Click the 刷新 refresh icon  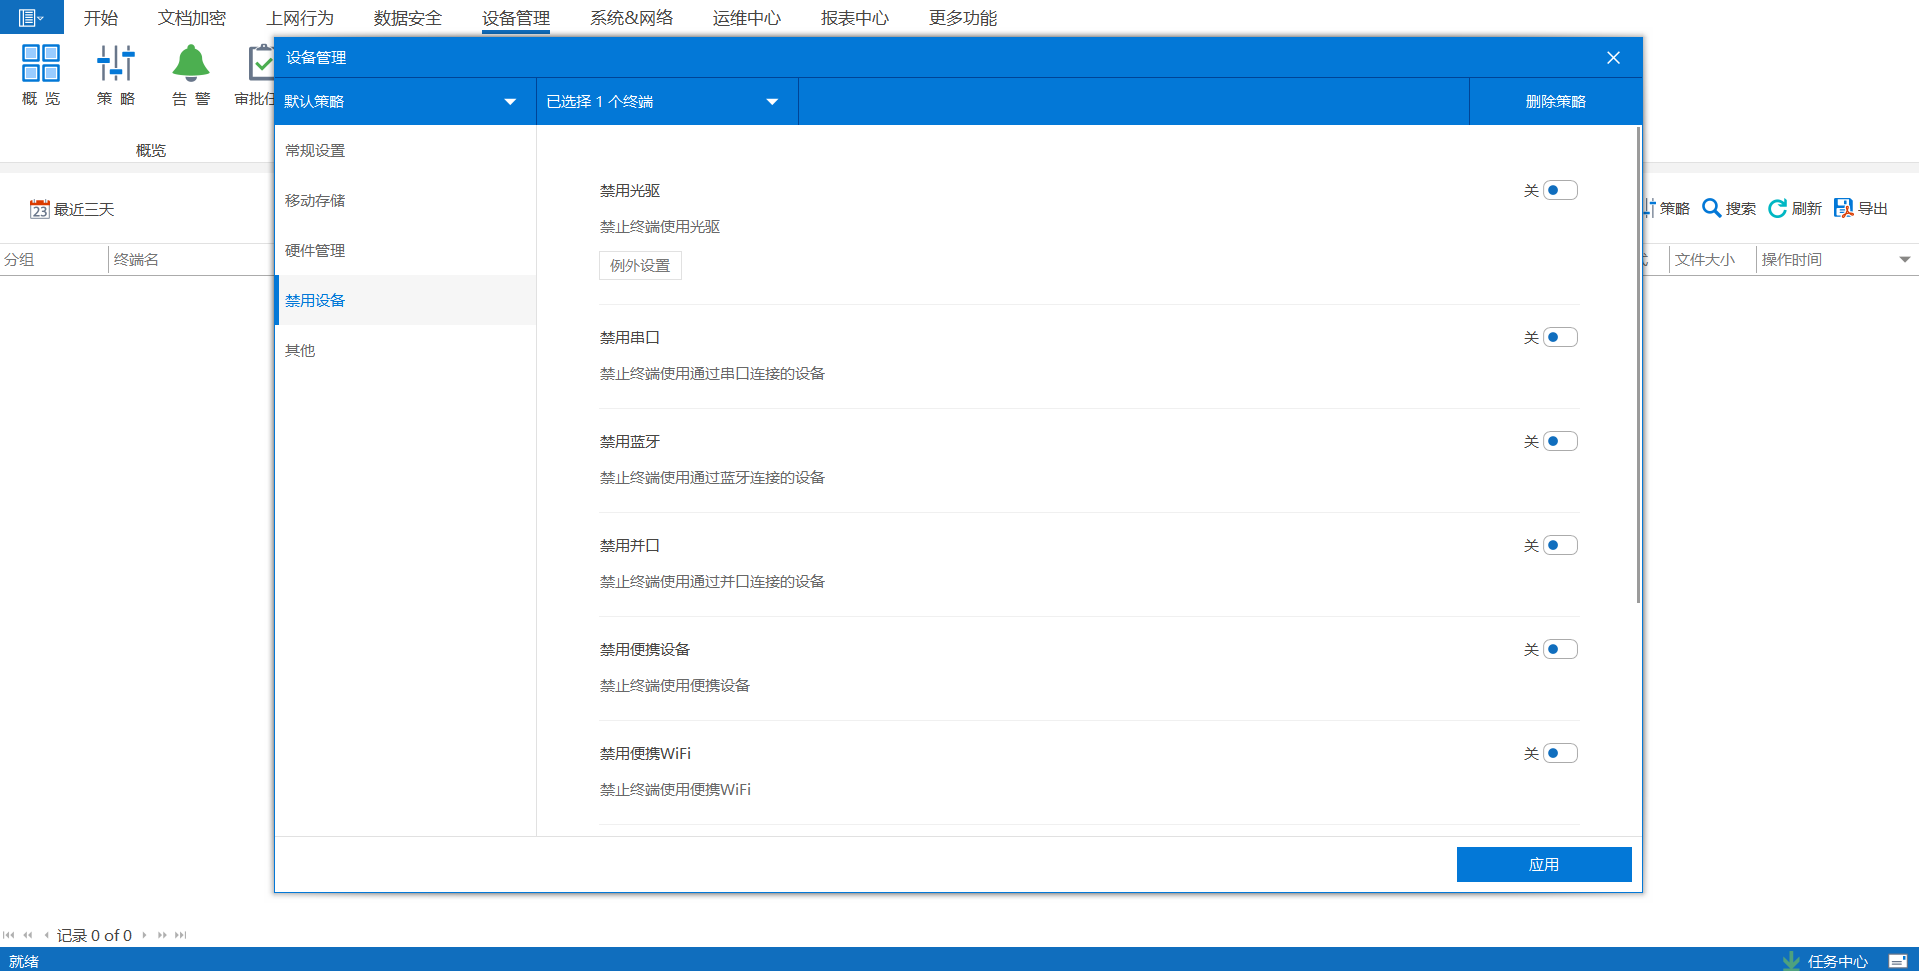pyautogui.click(x=1778, y=208)
